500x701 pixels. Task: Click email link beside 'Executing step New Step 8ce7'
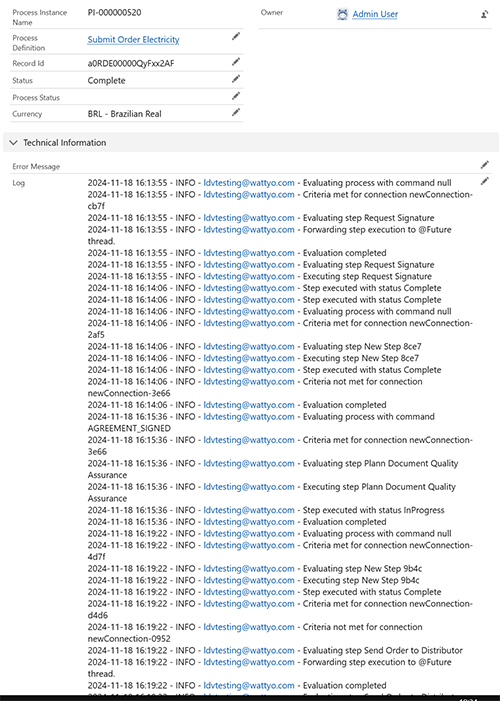pyautogui.click(x=249, y=358)
